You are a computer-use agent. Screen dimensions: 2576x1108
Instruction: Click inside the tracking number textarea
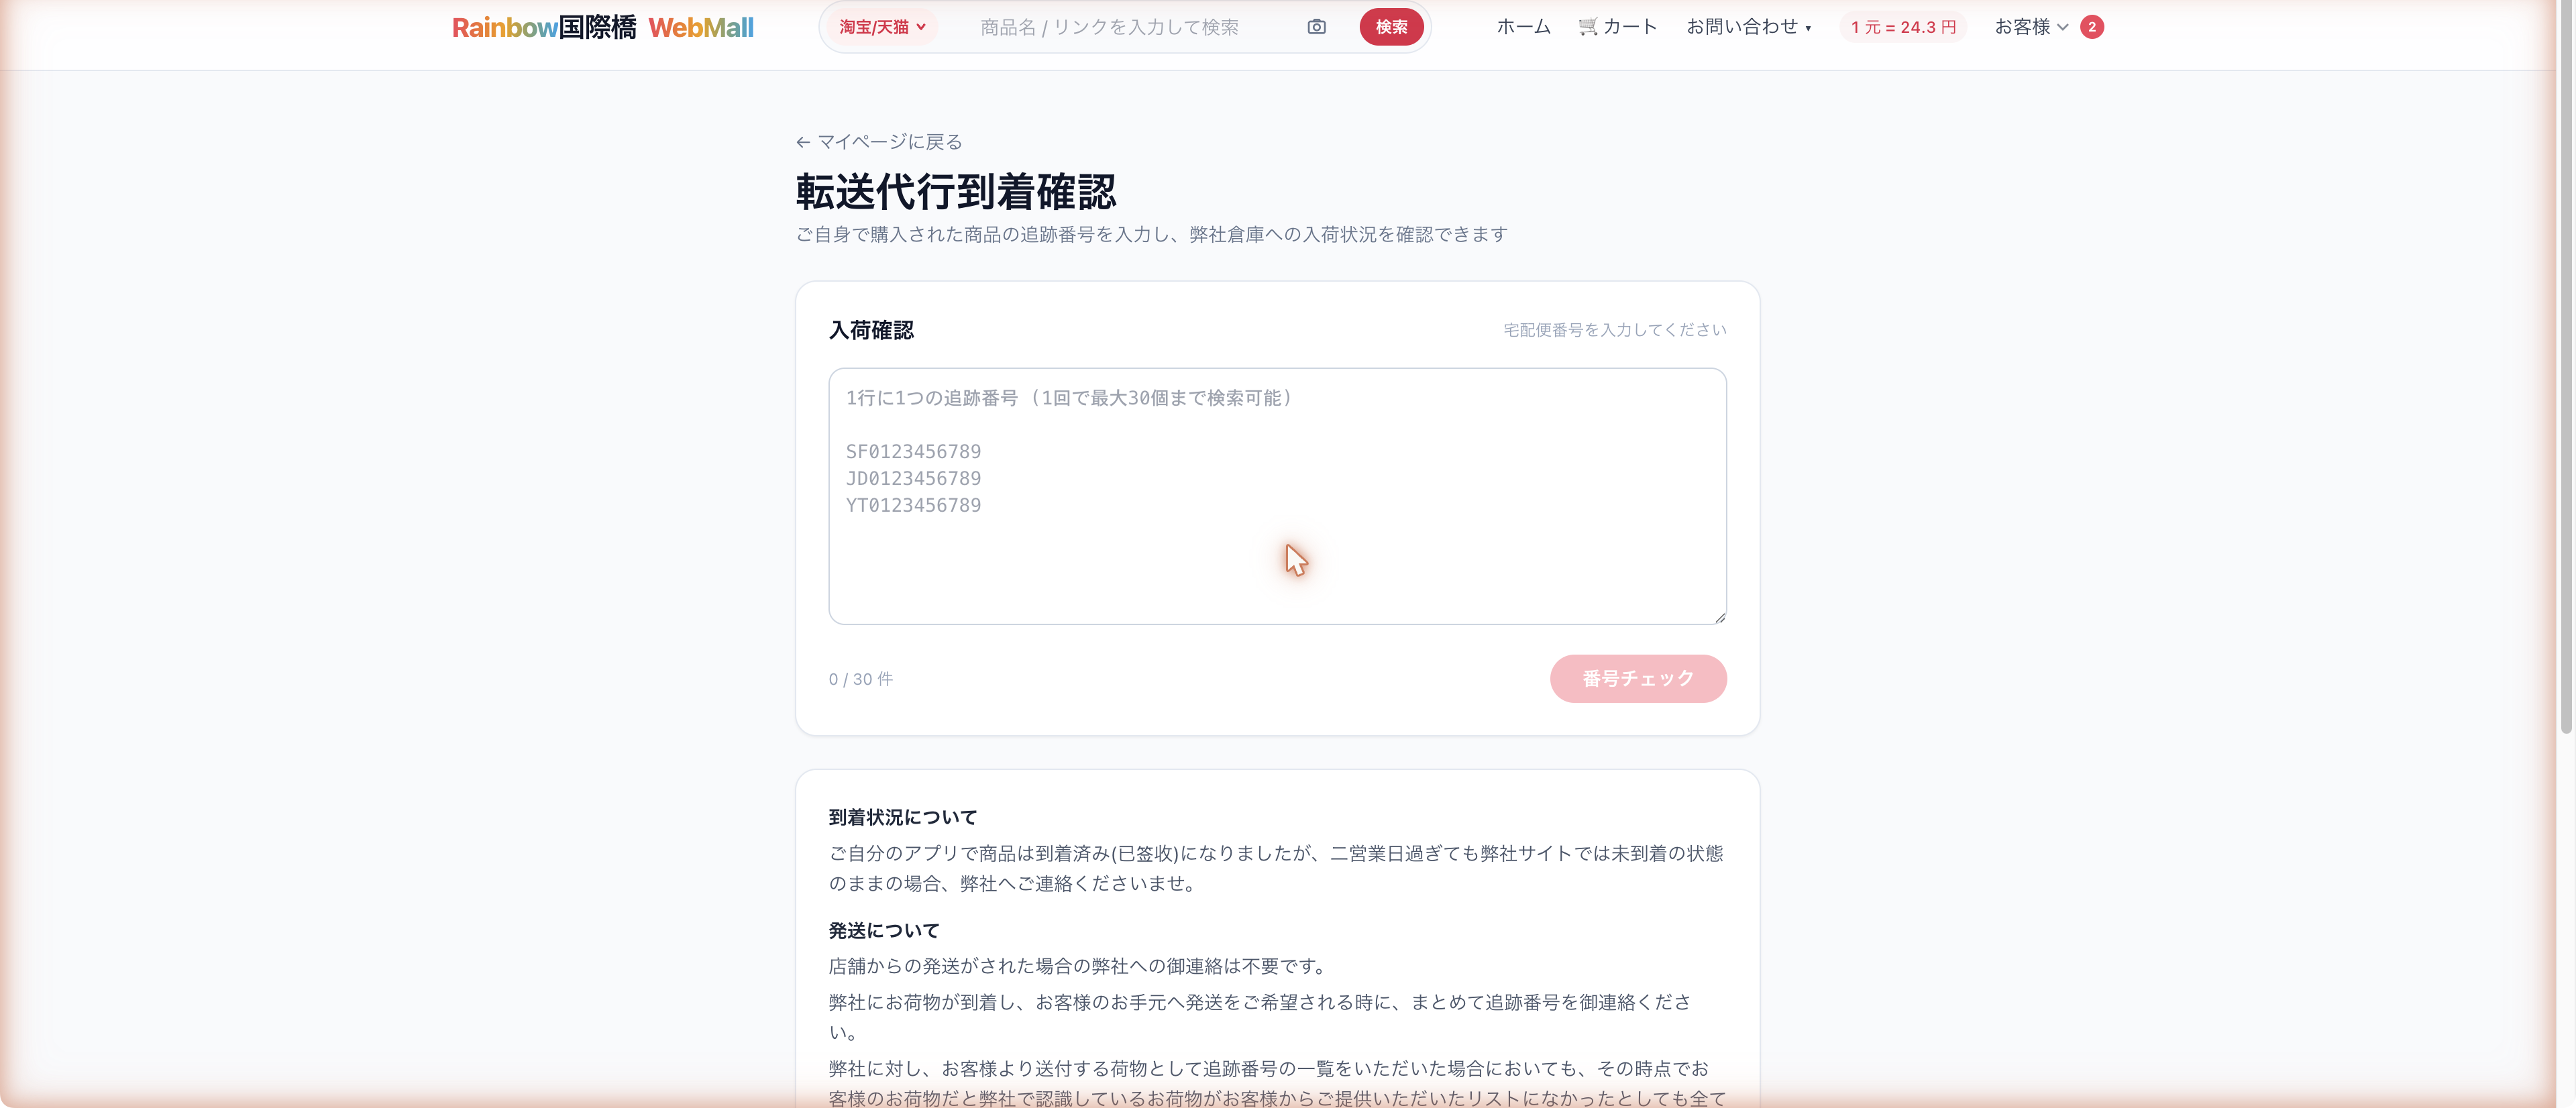1277,496
